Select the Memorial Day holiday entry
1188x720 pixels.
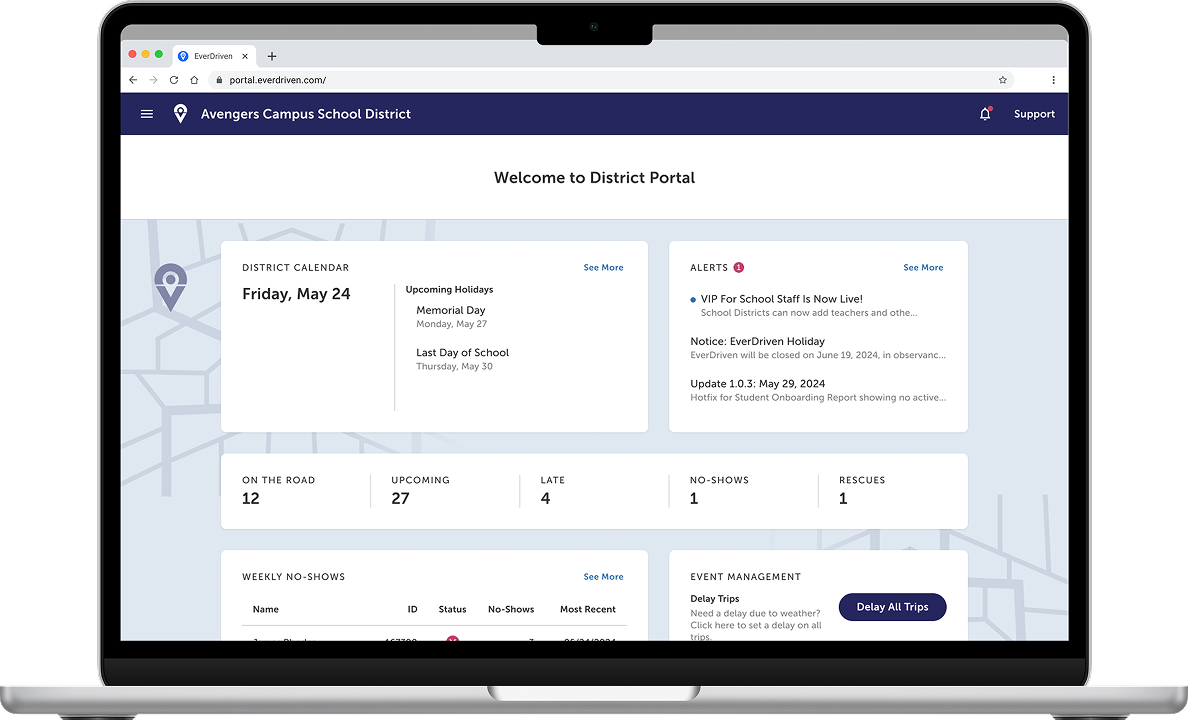click(452, 316)
